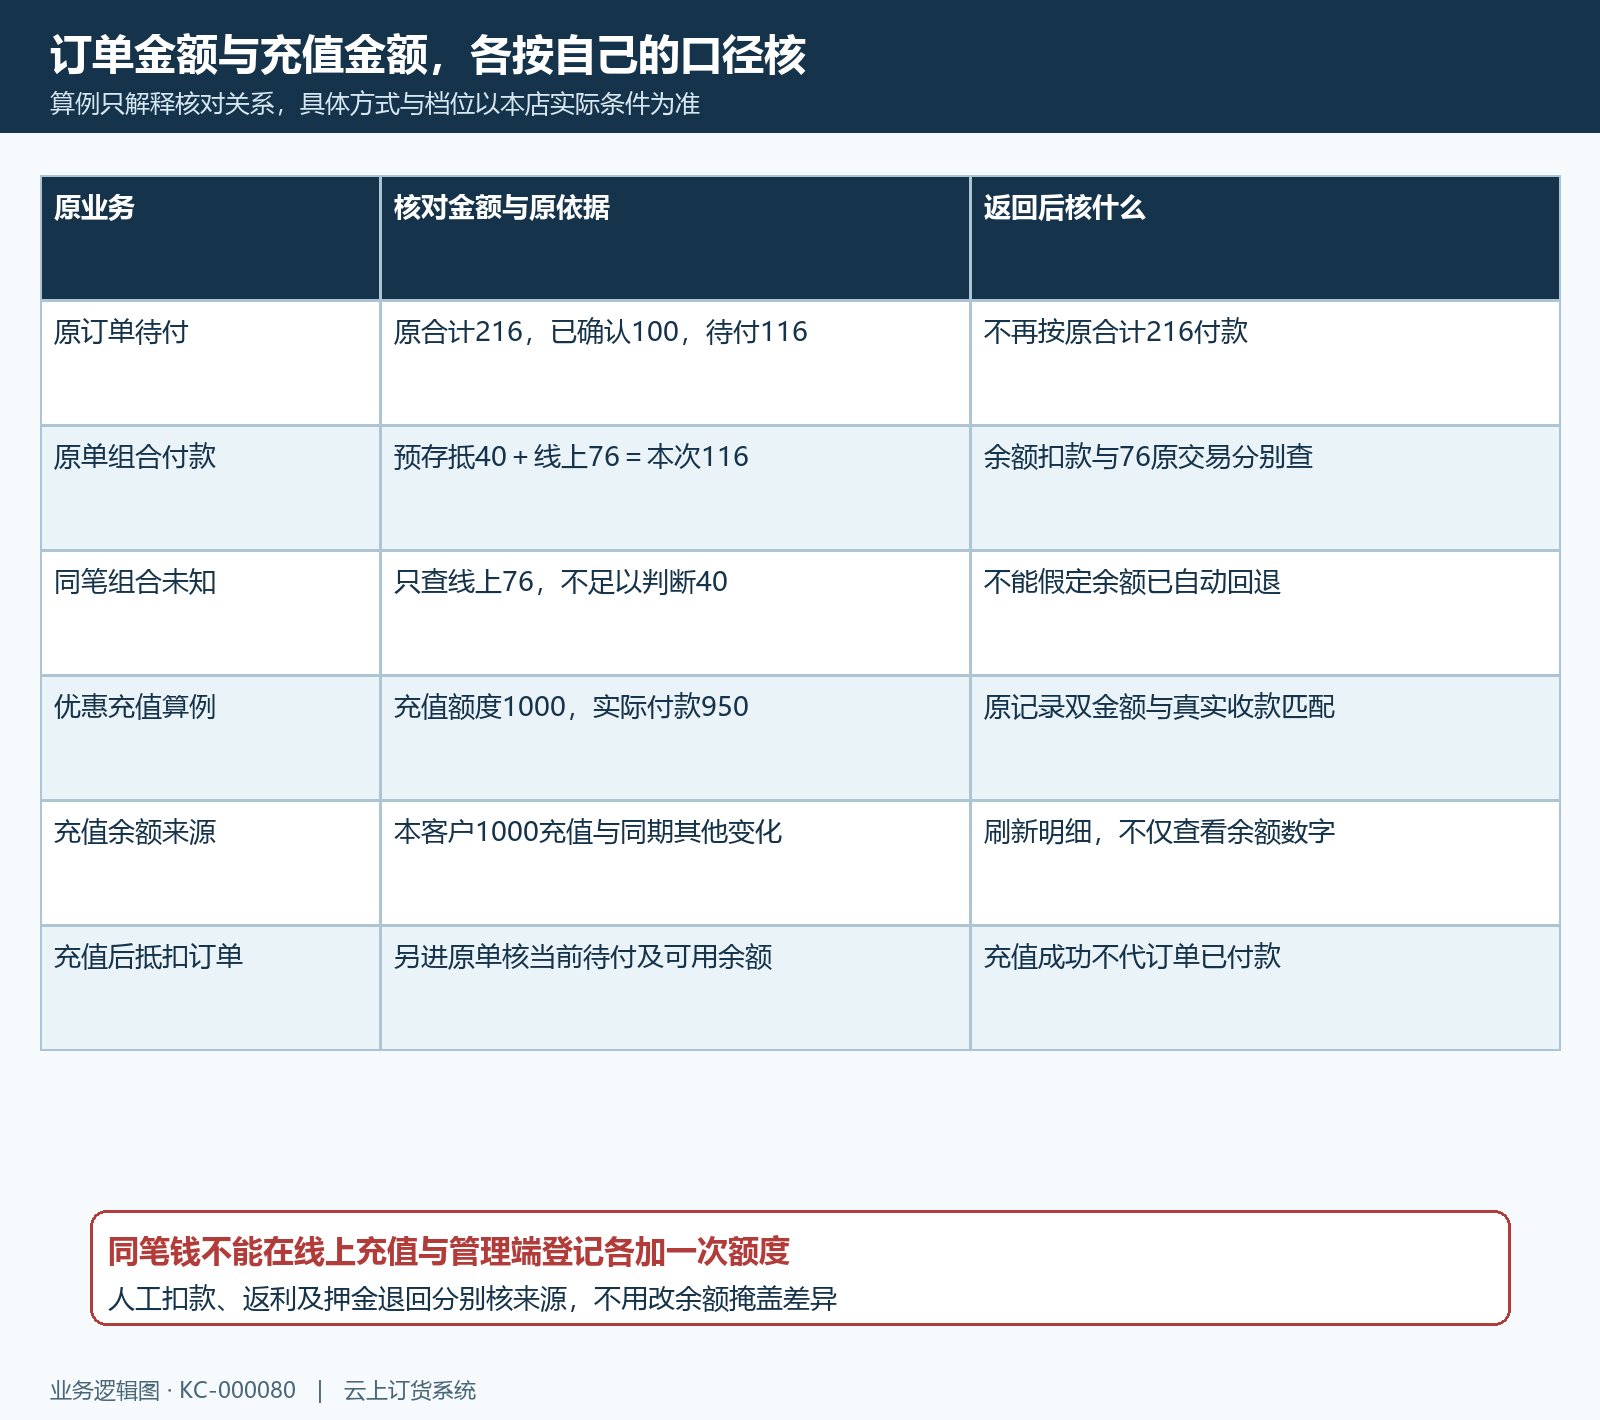
Task: Click the footer text 业务逻辑图 · KC-000080
Action: [x=173, y=1391]
